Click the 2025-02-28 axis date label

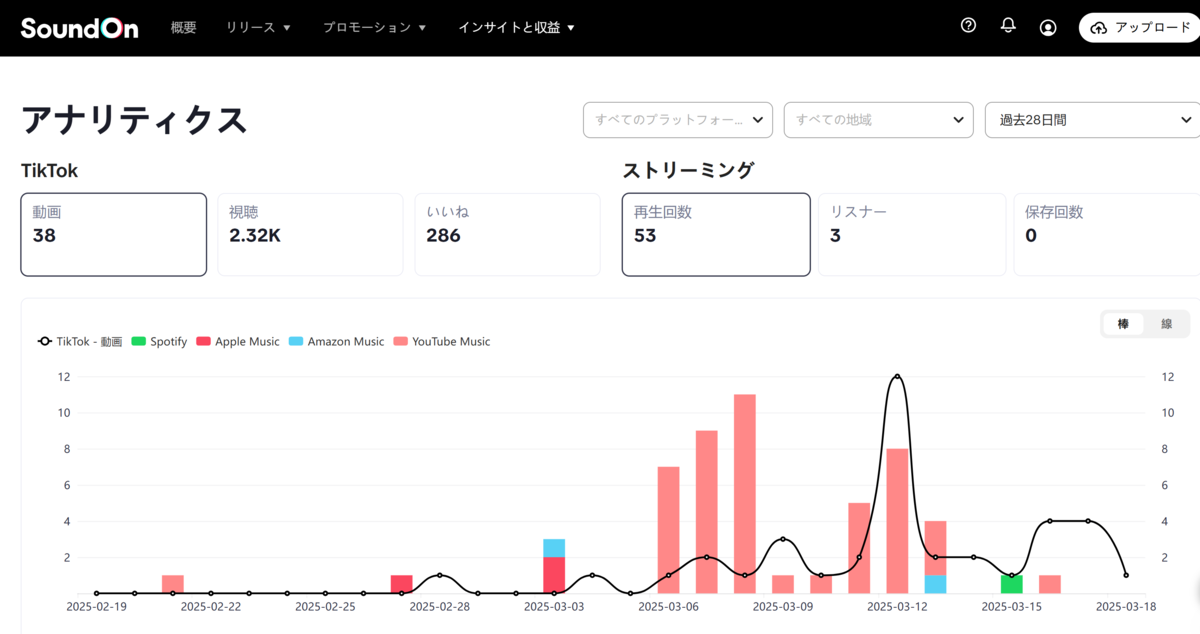click(x=440, y=606)
